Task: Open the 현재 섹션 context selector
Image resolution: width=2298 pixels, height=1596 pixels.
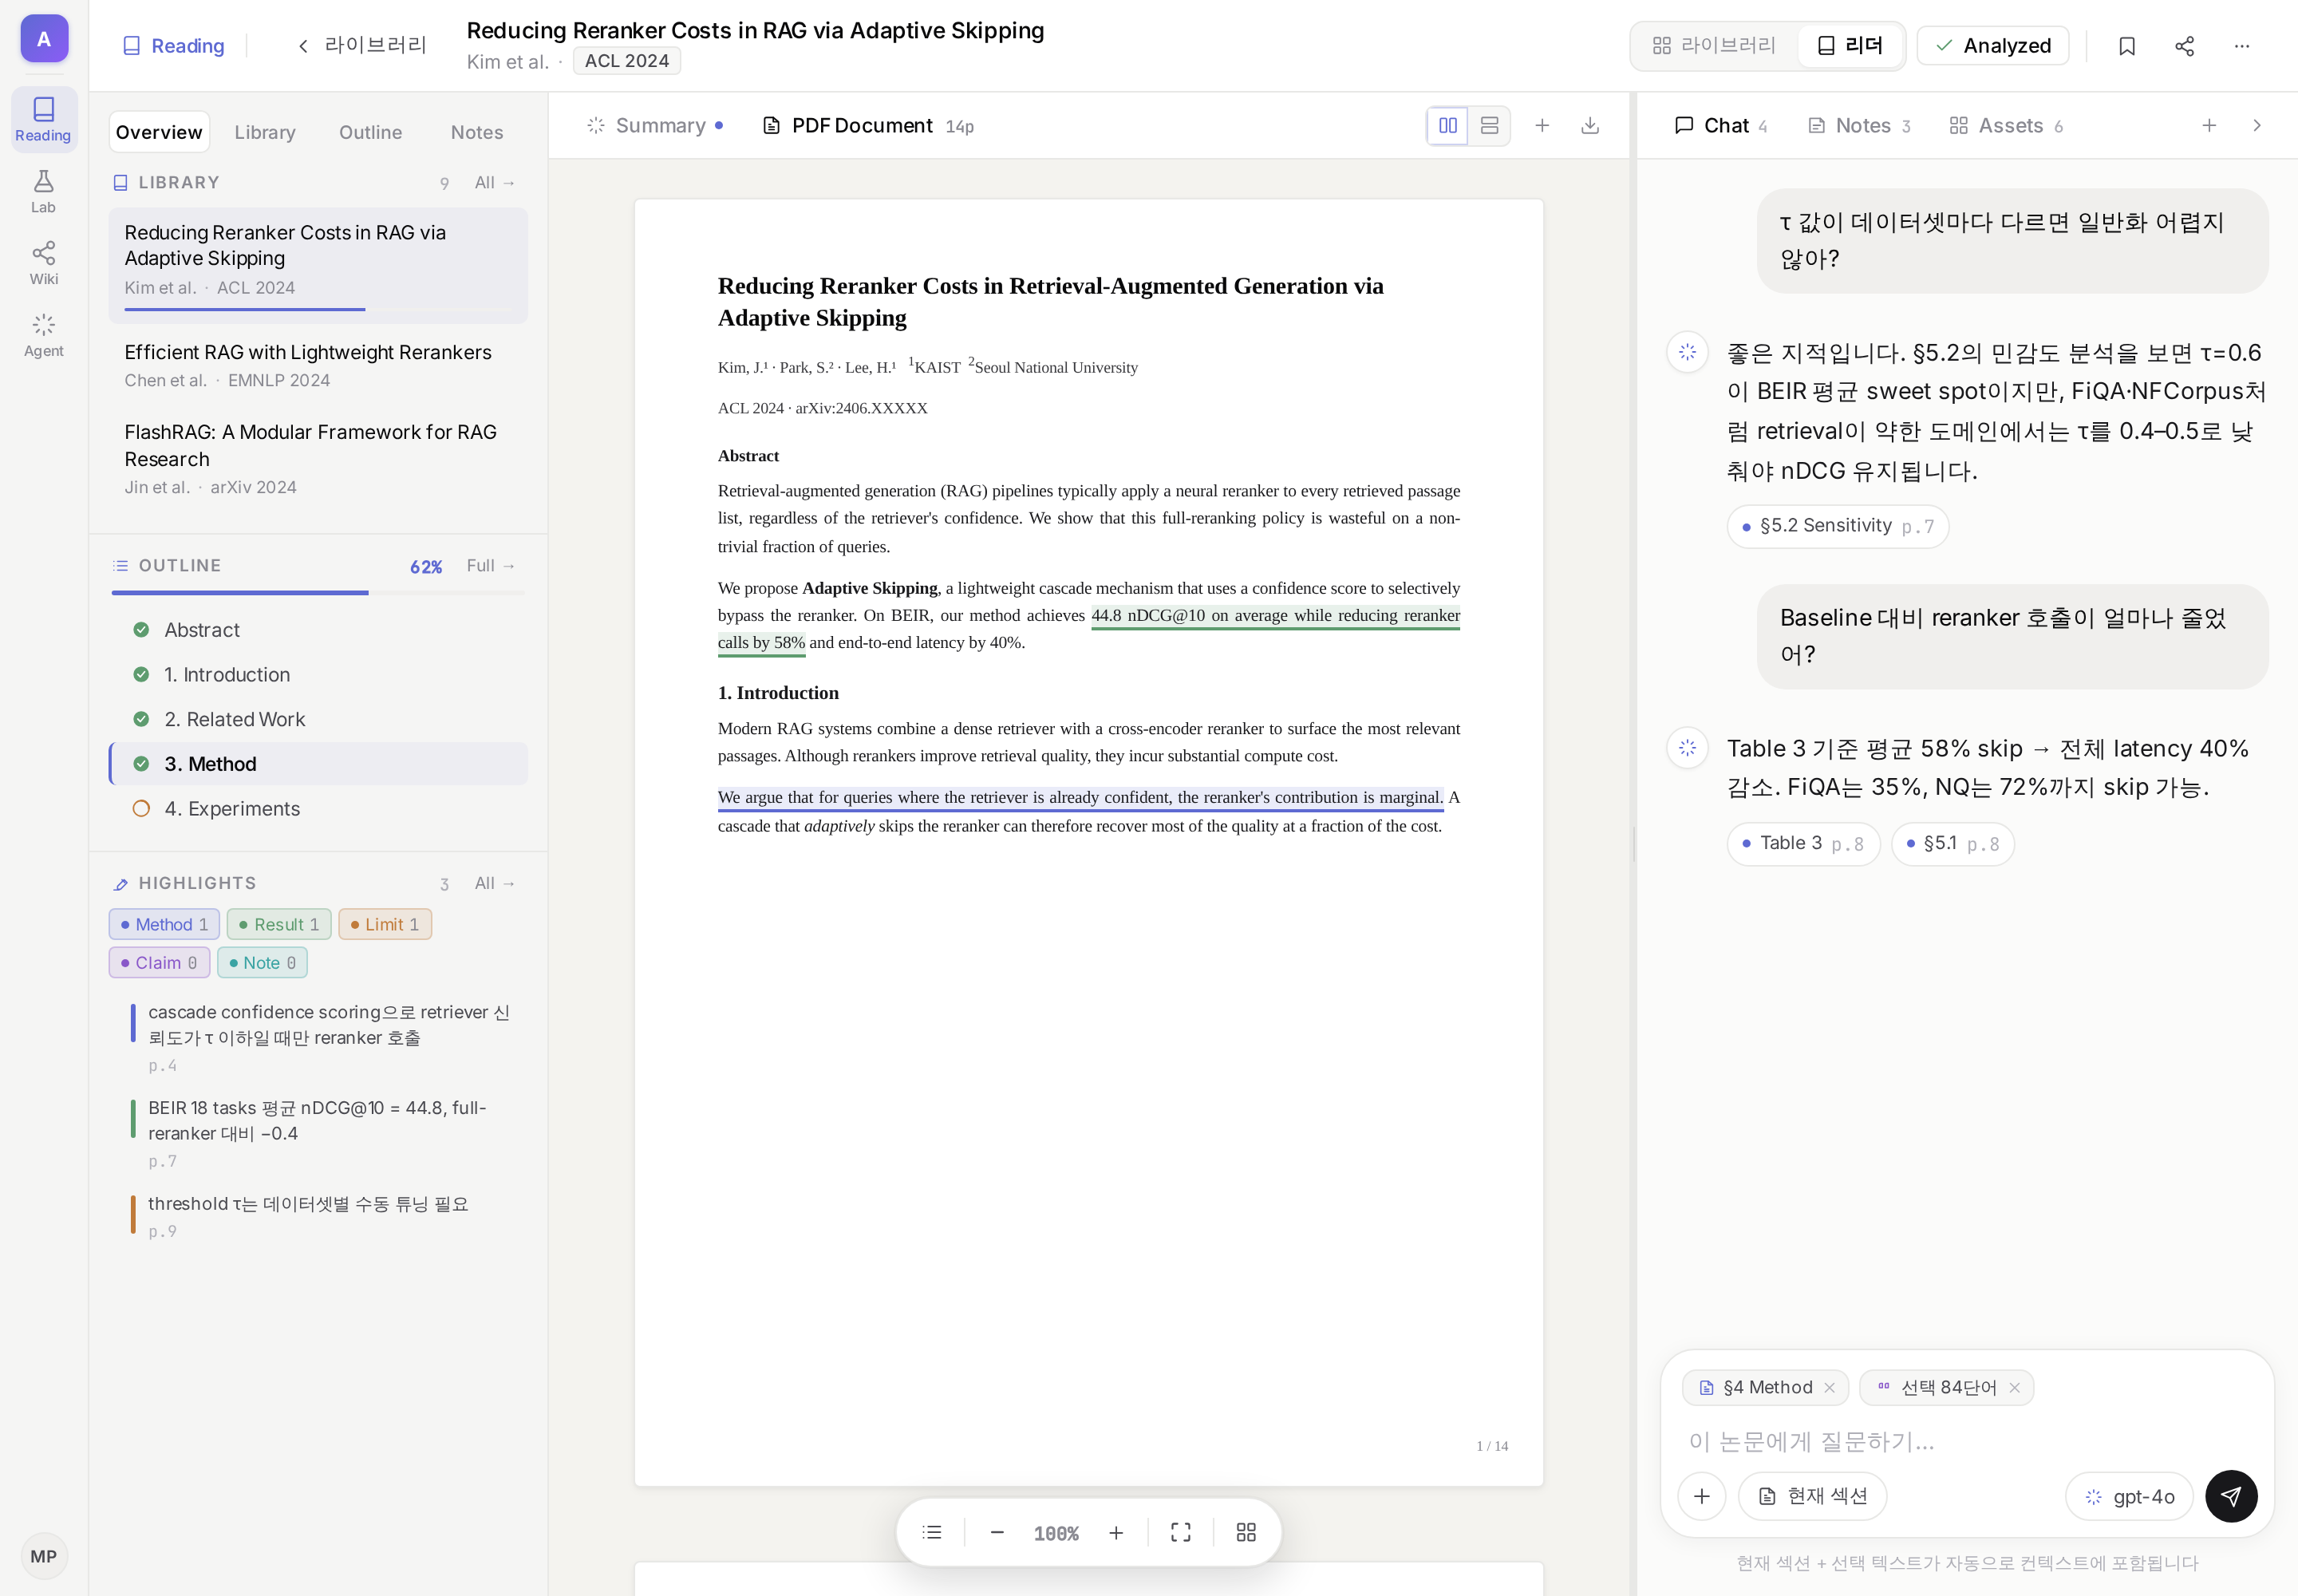Action: (x=1813, y=1497)
